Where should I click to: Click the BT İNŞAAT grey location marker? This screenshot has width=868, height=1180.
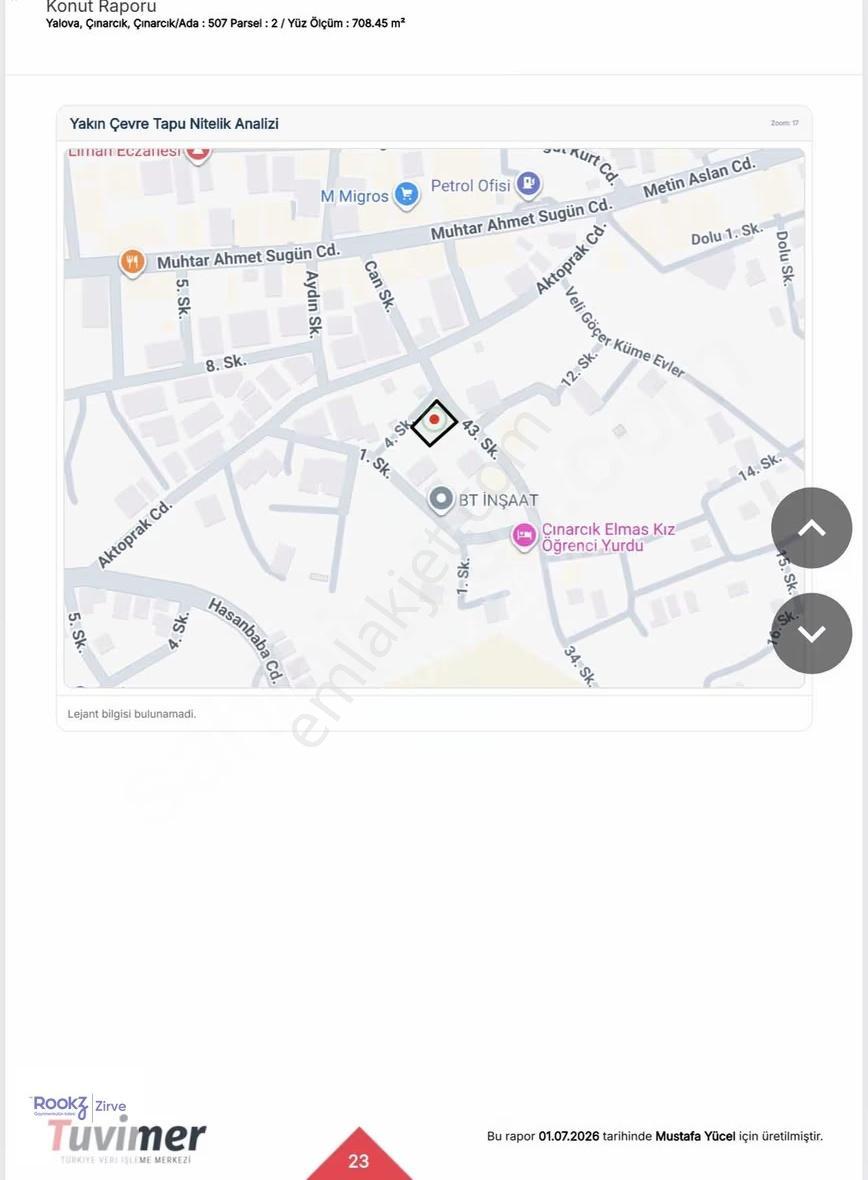coord(440,499)
